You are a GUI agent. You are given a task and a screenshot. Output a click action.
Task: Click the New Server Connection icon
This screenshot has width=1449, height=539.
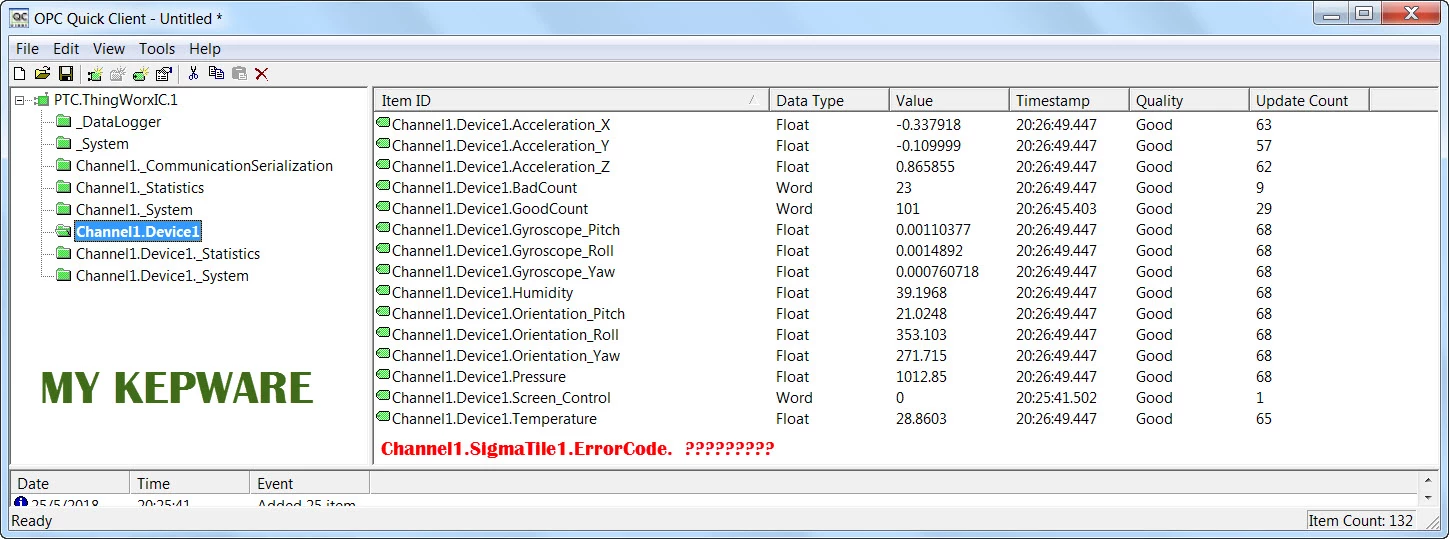(95, 73)
